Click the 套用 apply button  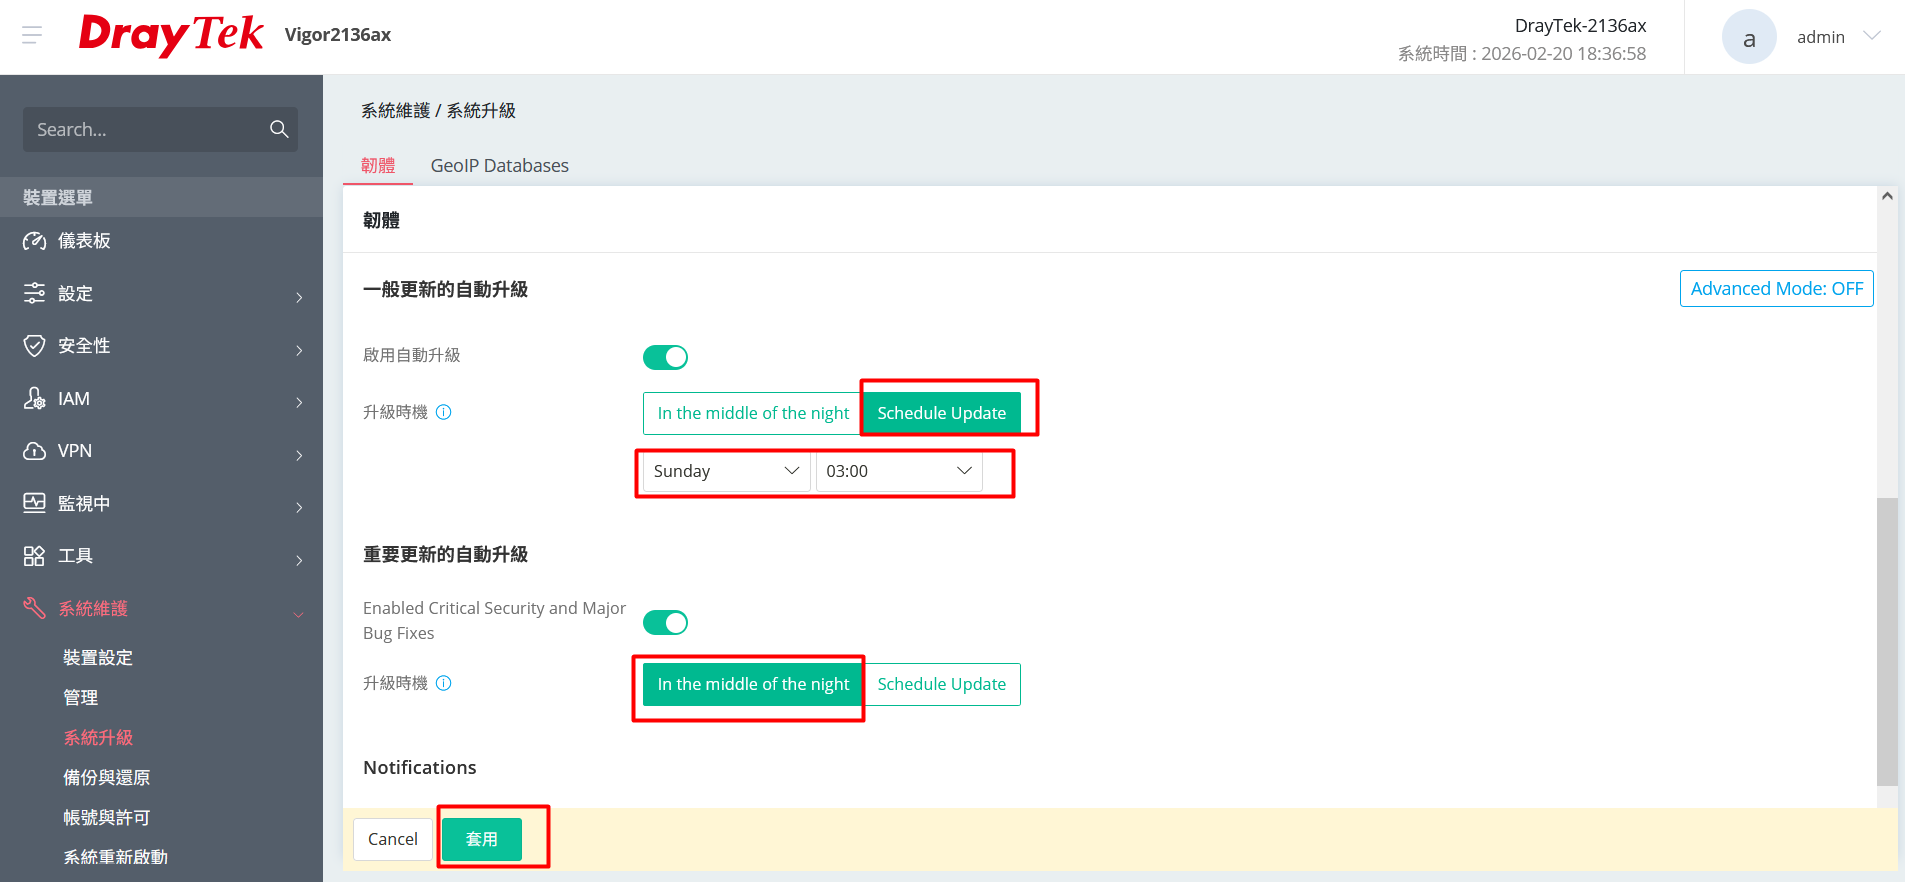click(482, 839)
